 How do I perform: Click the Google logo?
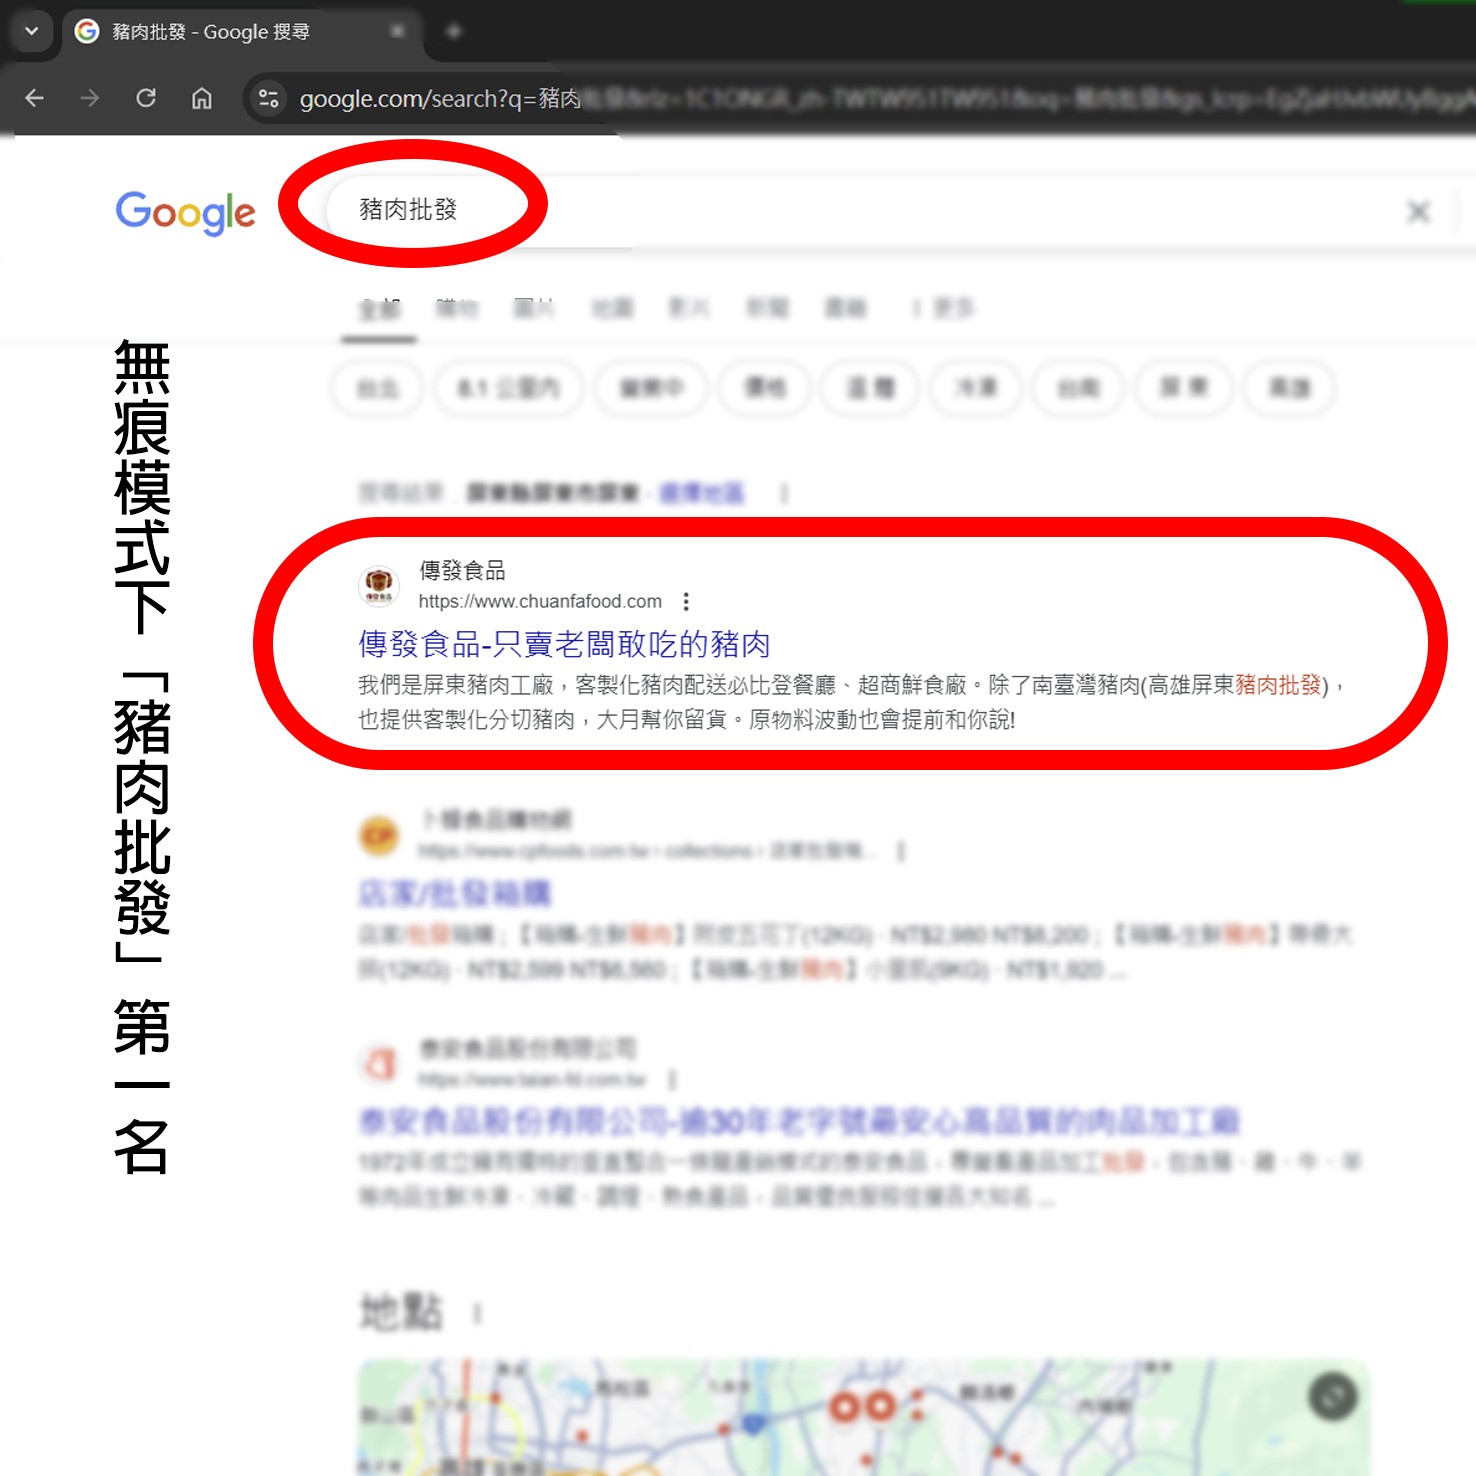pos(185,212)
